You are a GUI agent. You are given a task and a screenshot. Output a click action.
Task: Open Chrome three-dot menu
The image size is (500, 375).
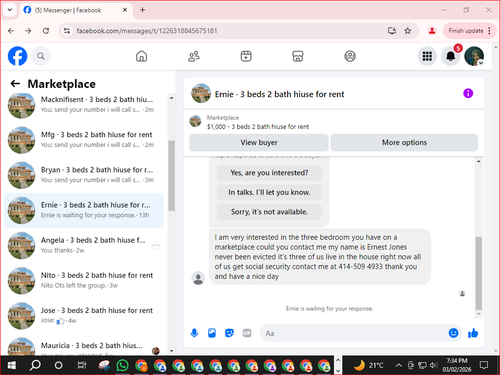coord(489,31)
